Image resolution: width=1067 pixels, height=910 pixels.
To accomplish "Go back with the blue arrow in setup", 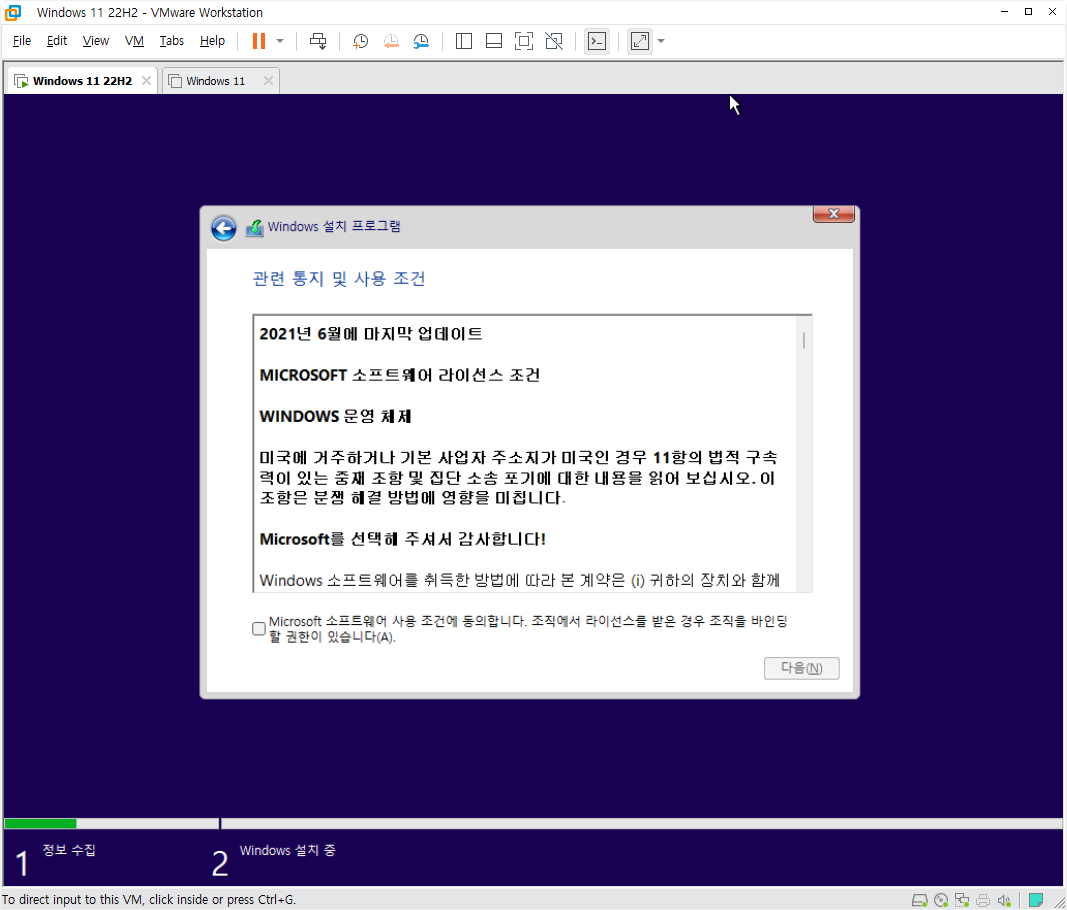I will pos(223,228).
